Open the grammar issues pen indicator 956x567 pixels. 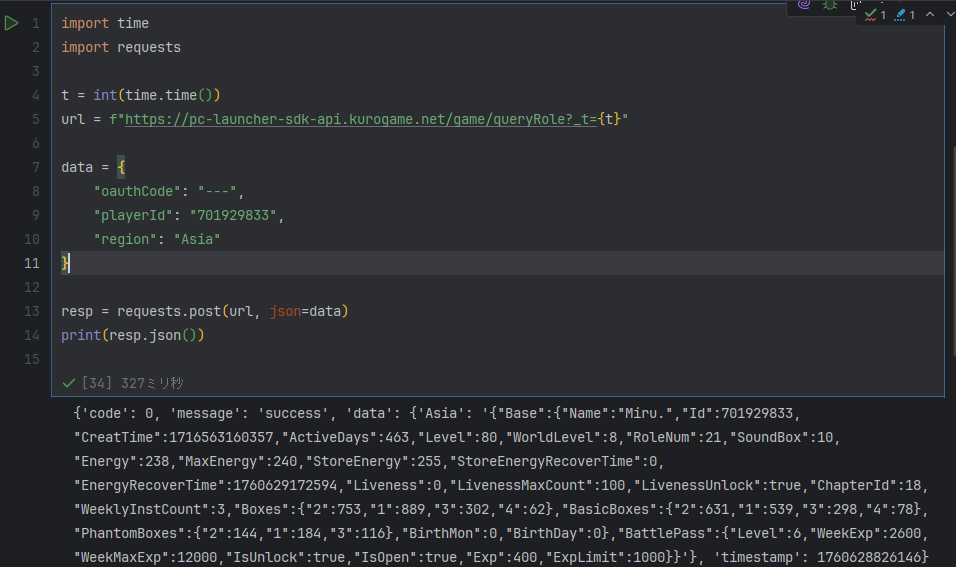point(905,15)
